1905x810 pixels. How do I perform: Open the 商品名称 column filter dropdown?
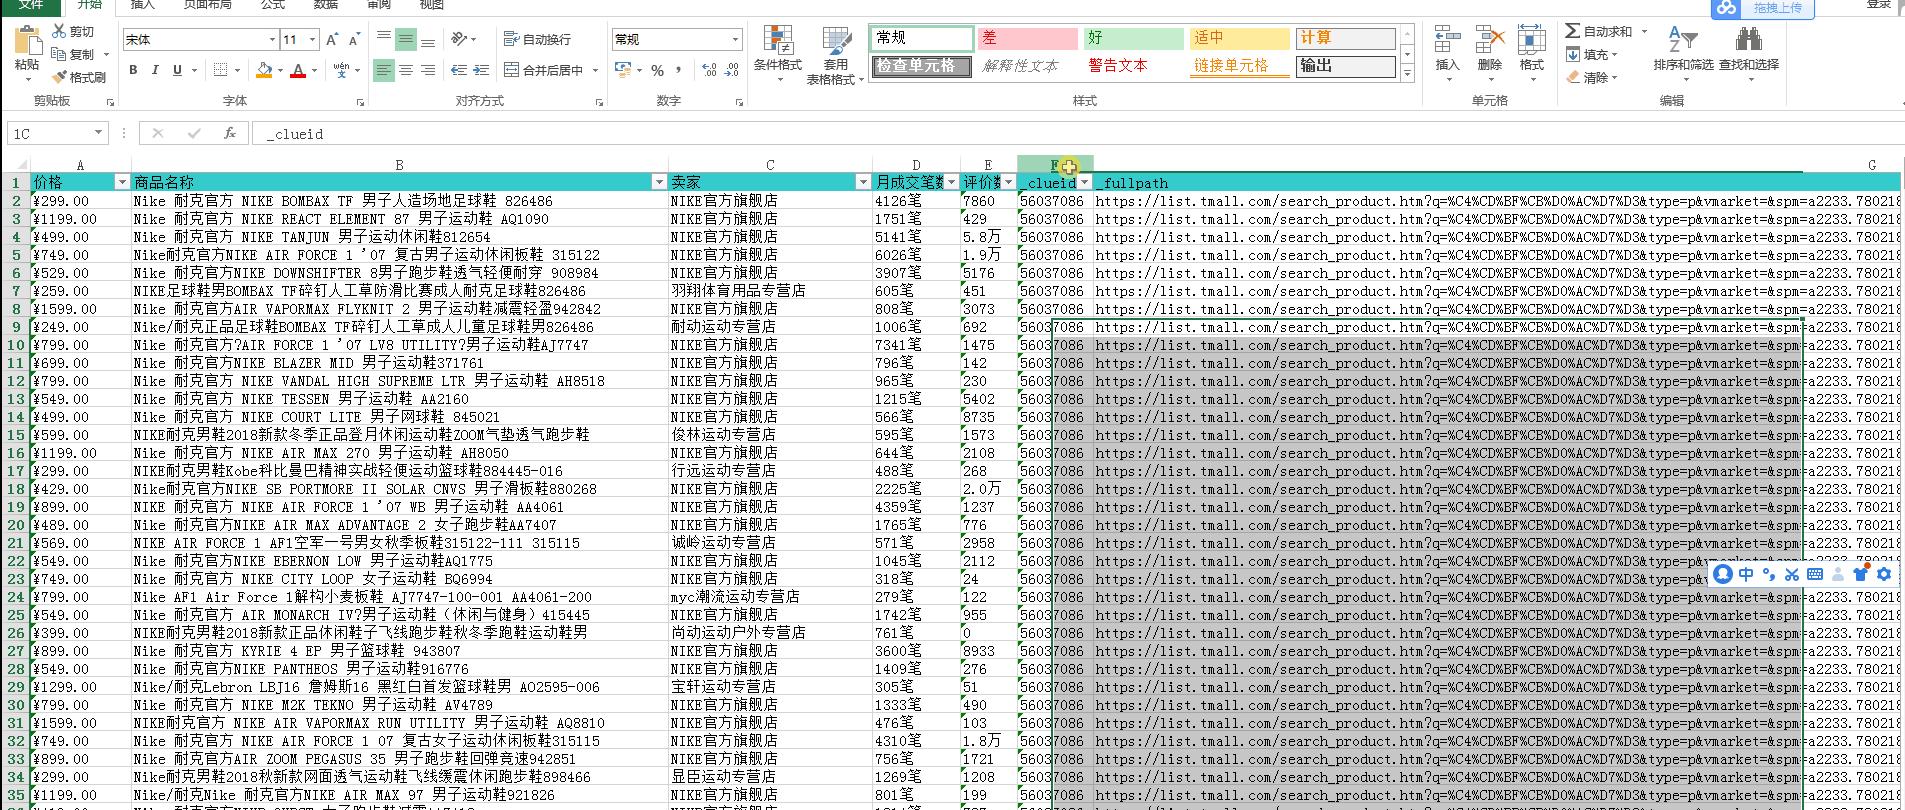659,182
